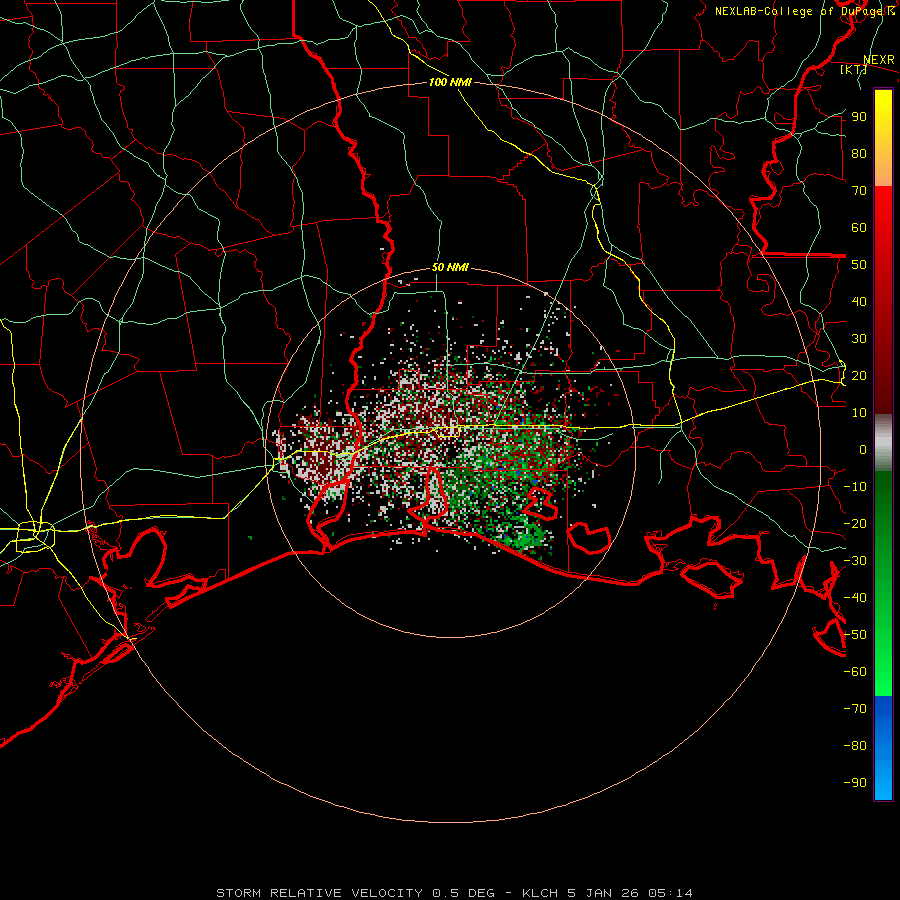Click the -20 value on the scale
This screenshot has width=900, height=900.
(856, 524)
